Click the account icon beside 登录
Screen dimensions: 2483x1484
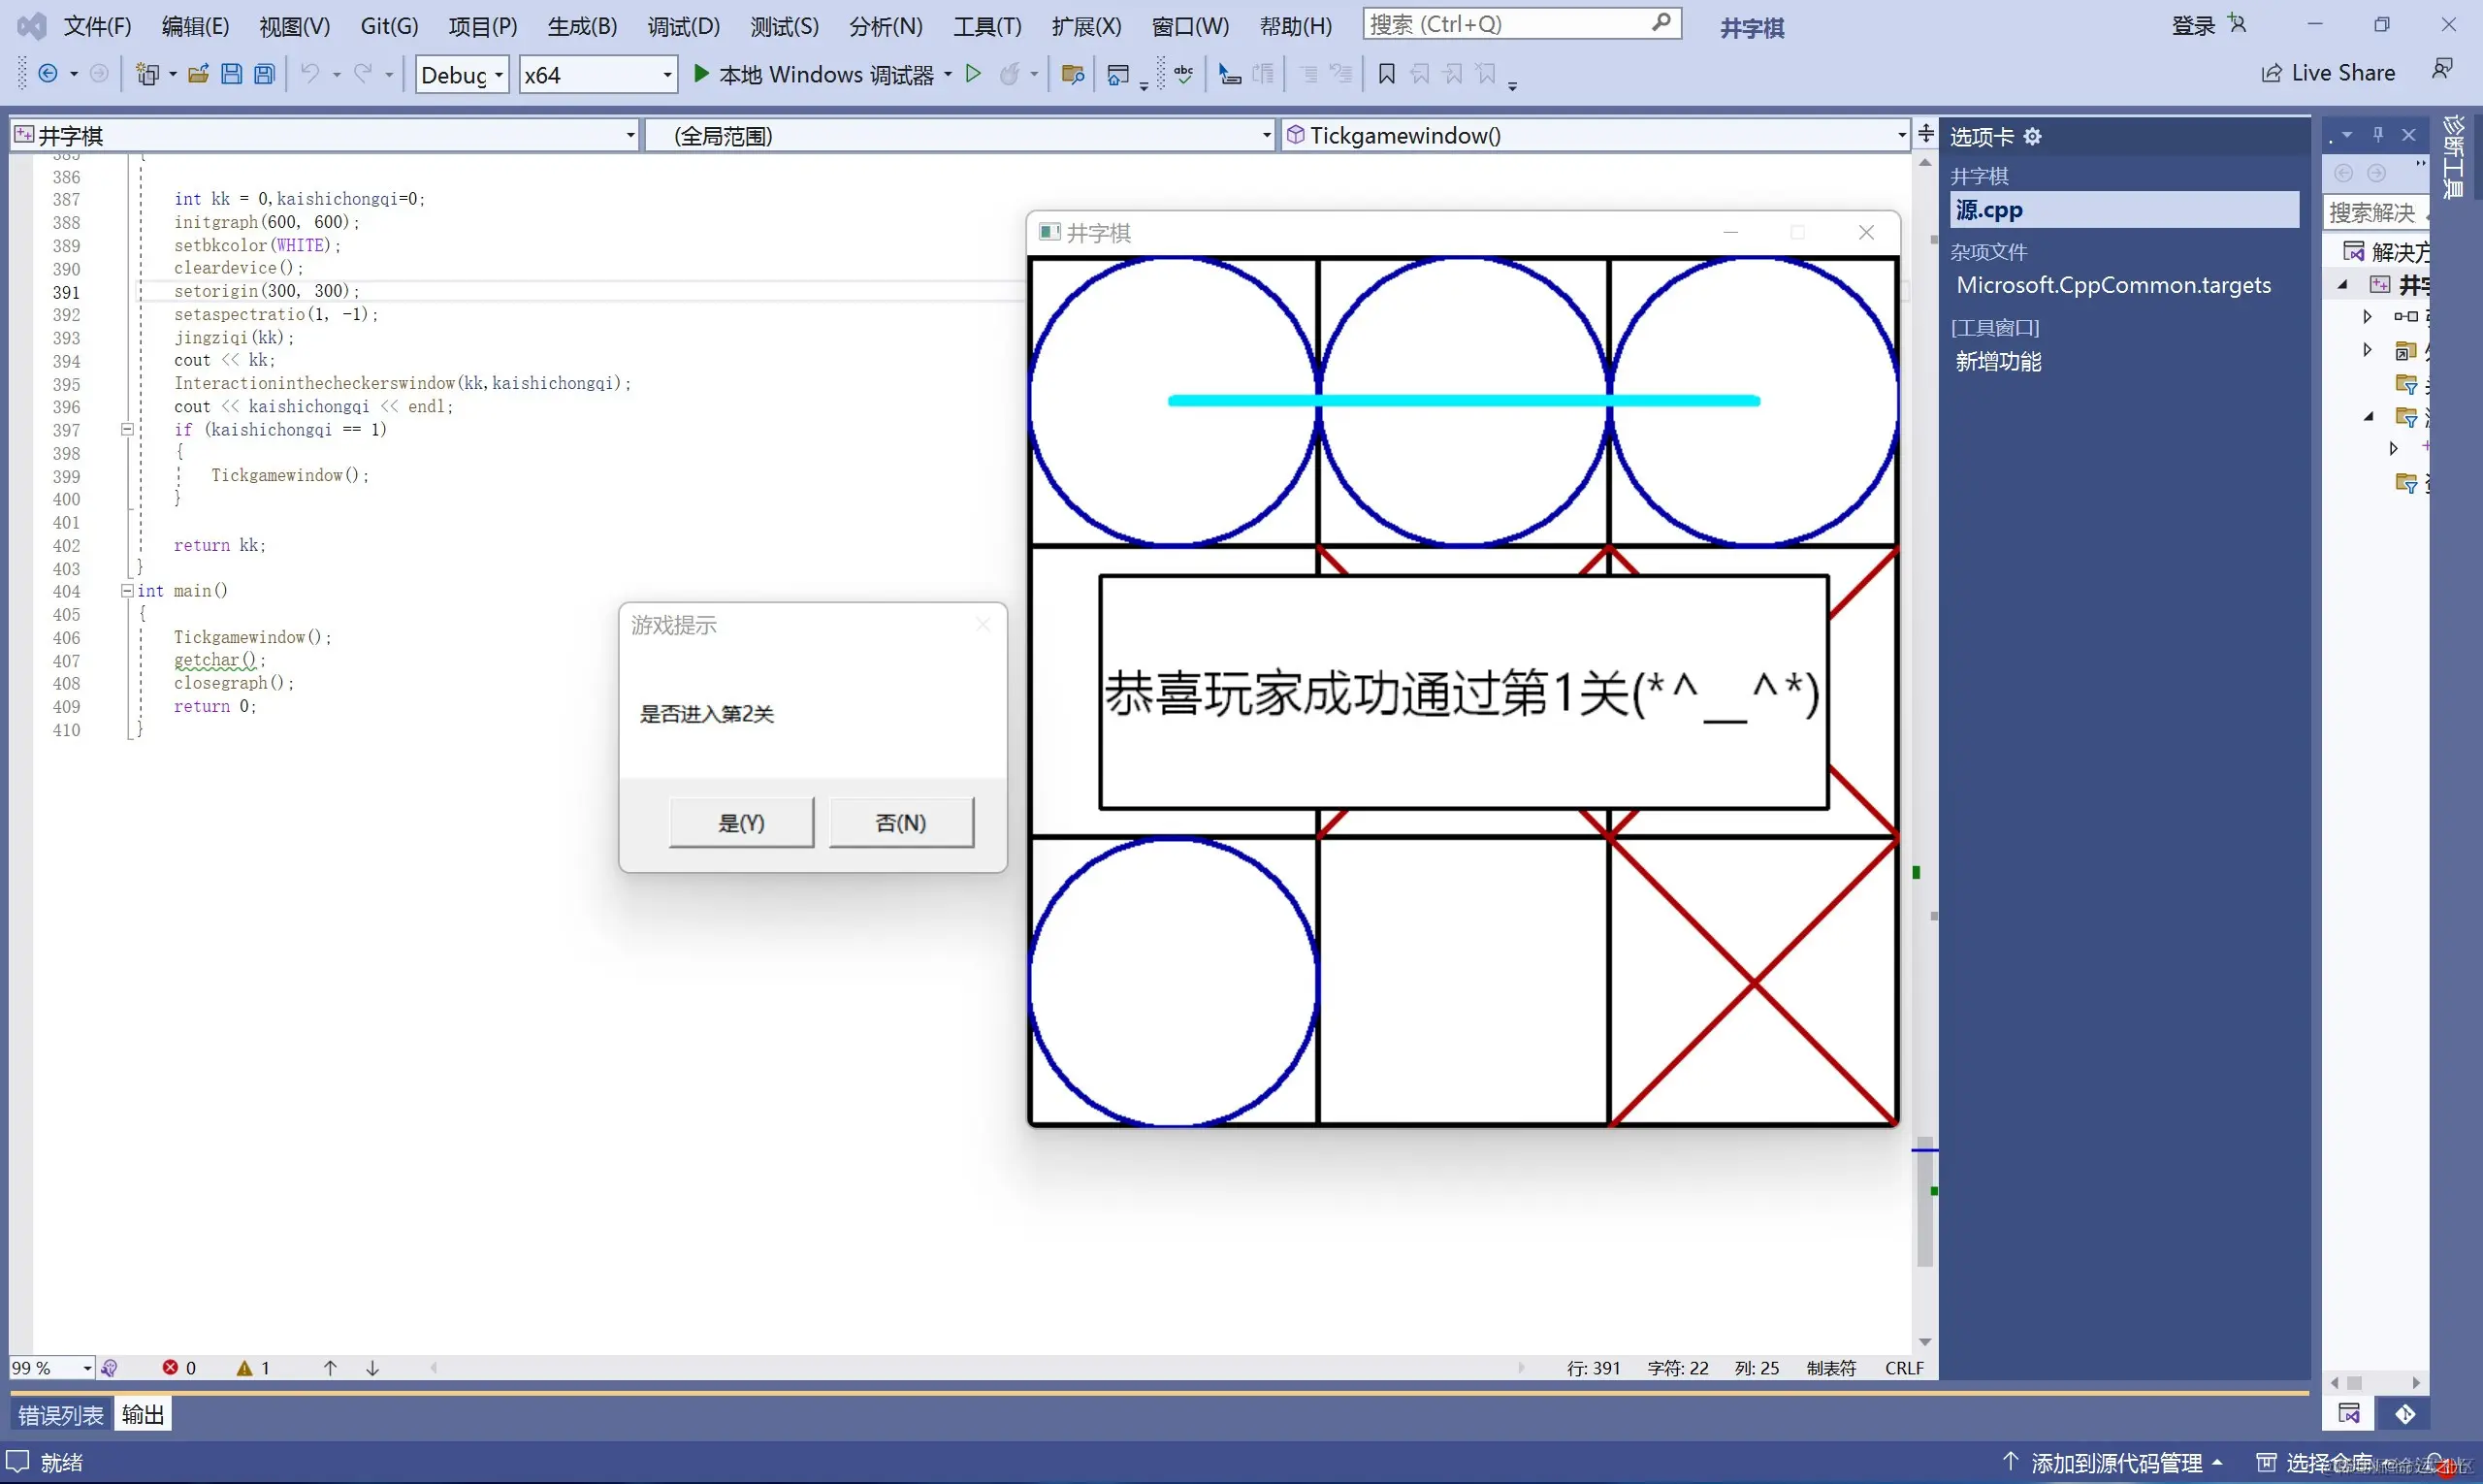[x=2237, y=24]
